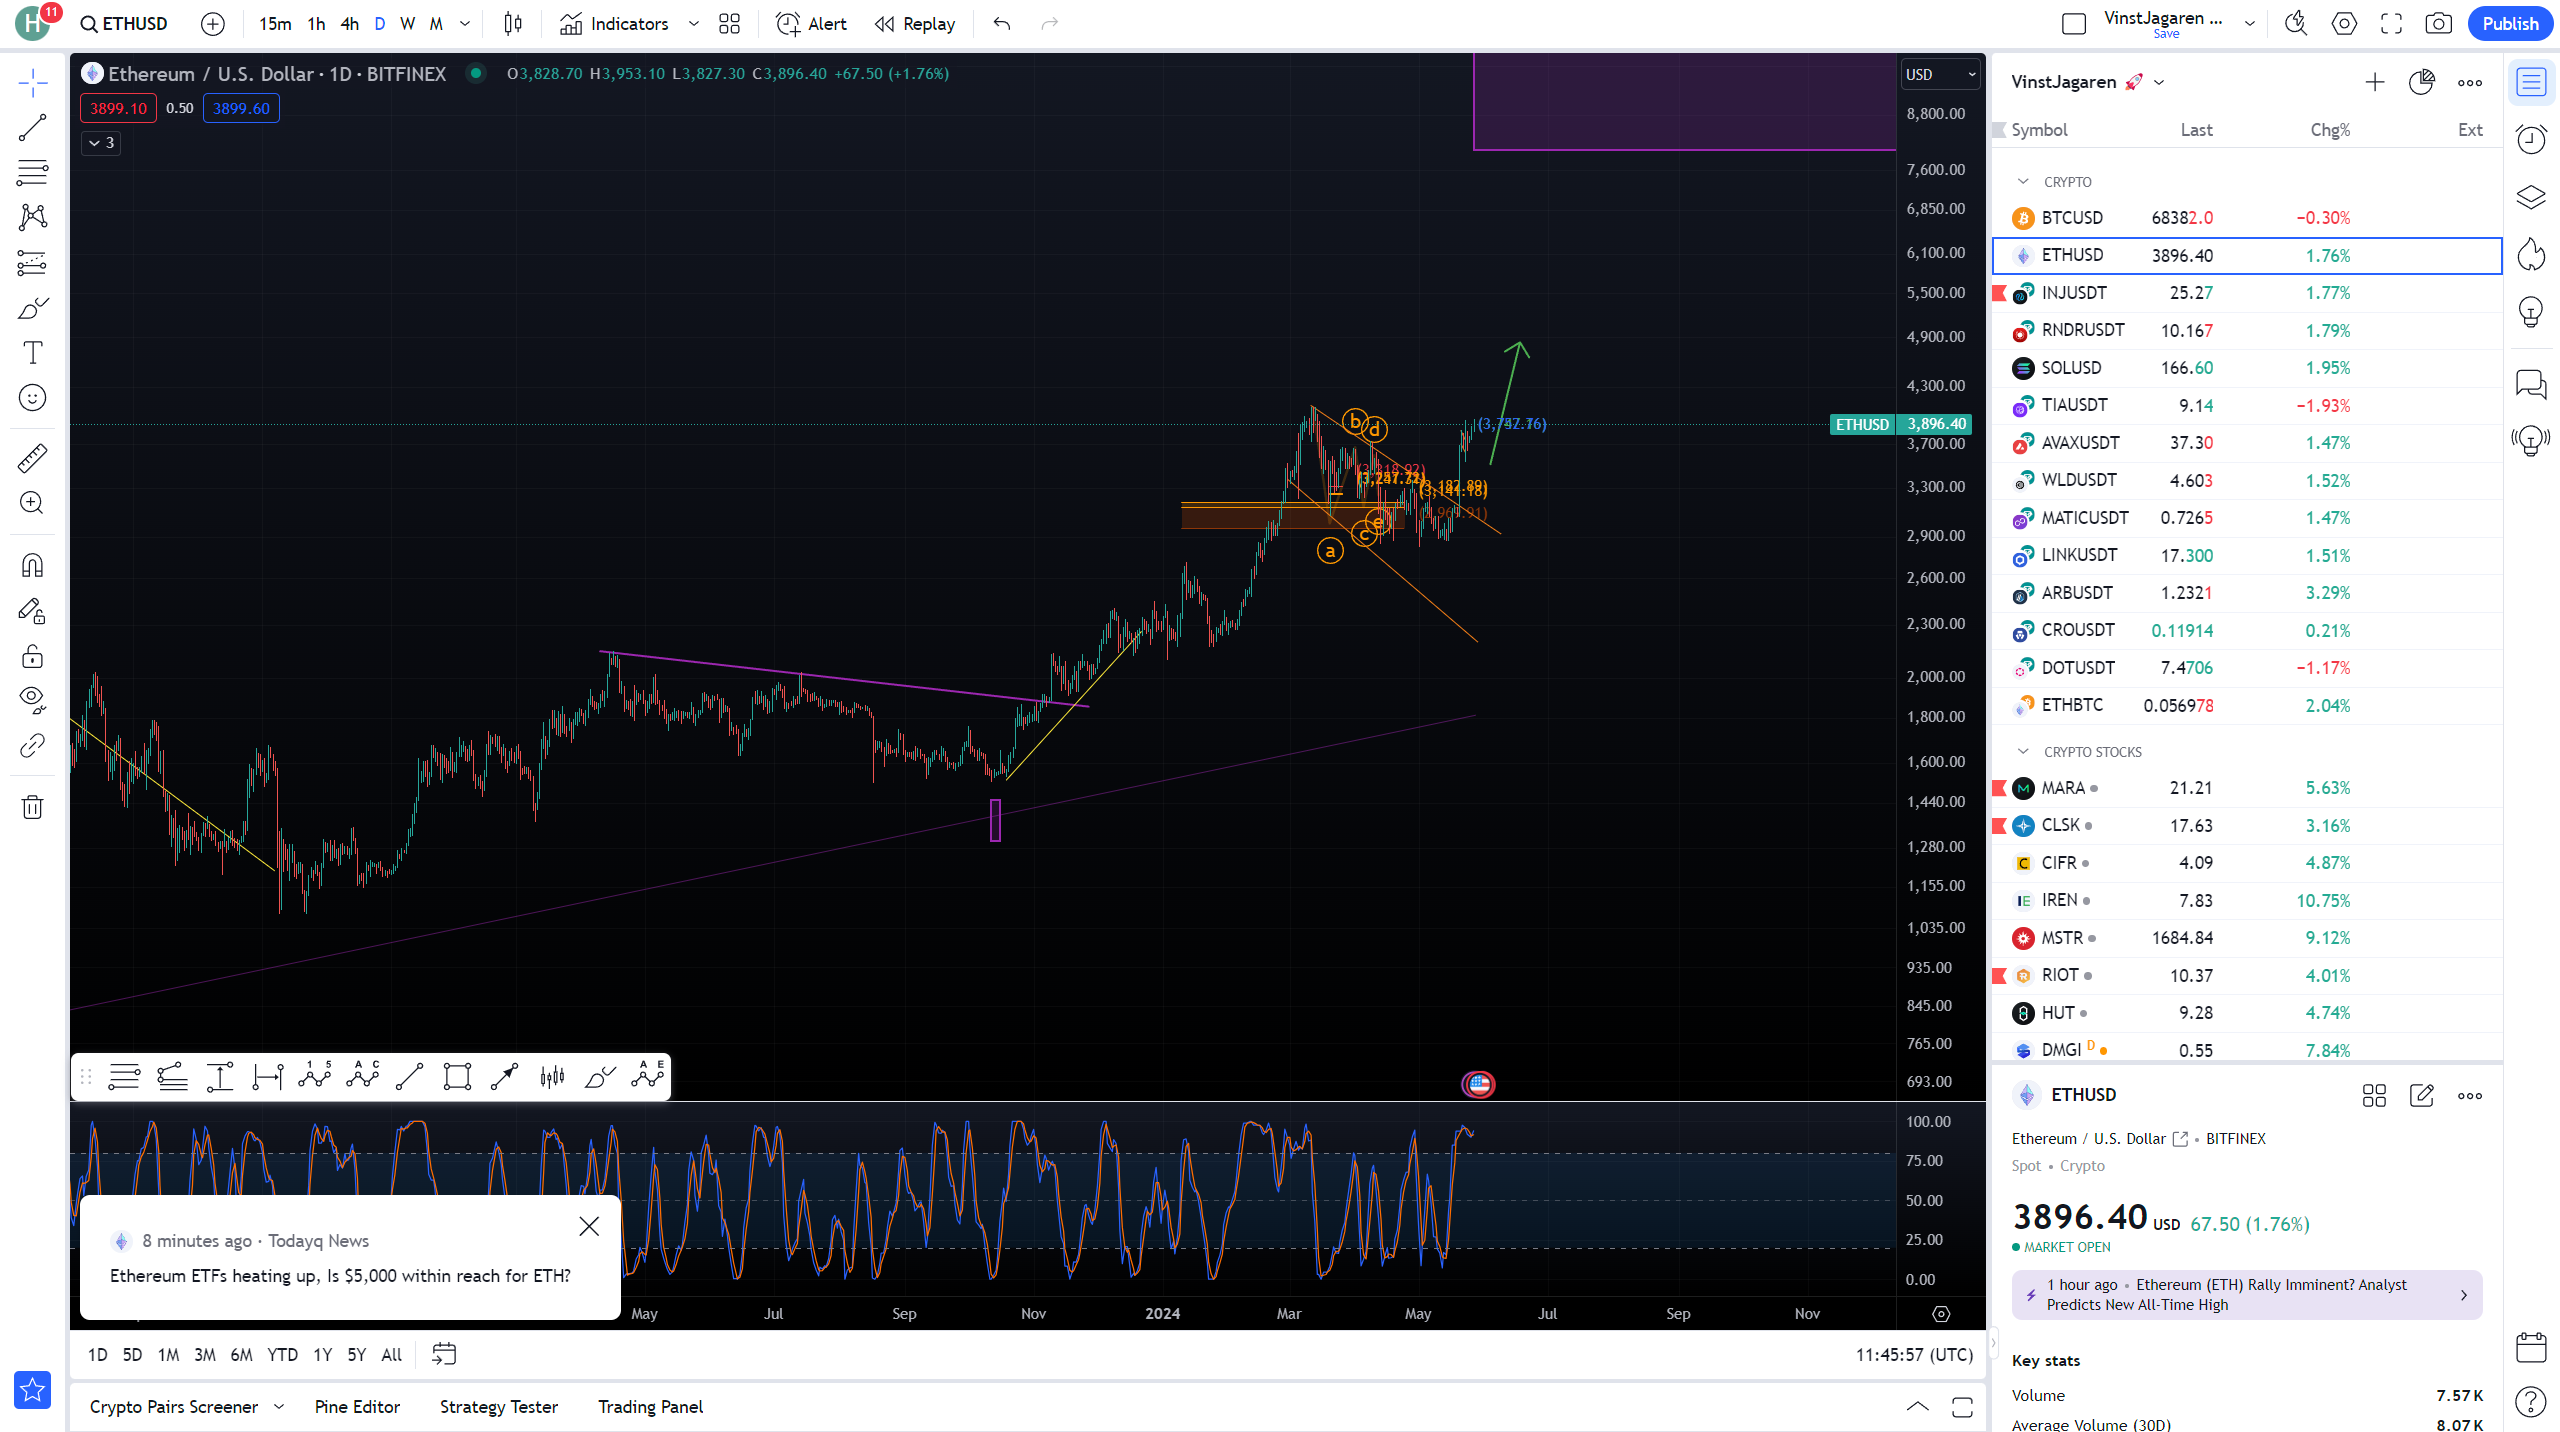Toggle the layout checkbox beside VinstJagaren
This screenshot has width=2560, height=1432.
2074,24
